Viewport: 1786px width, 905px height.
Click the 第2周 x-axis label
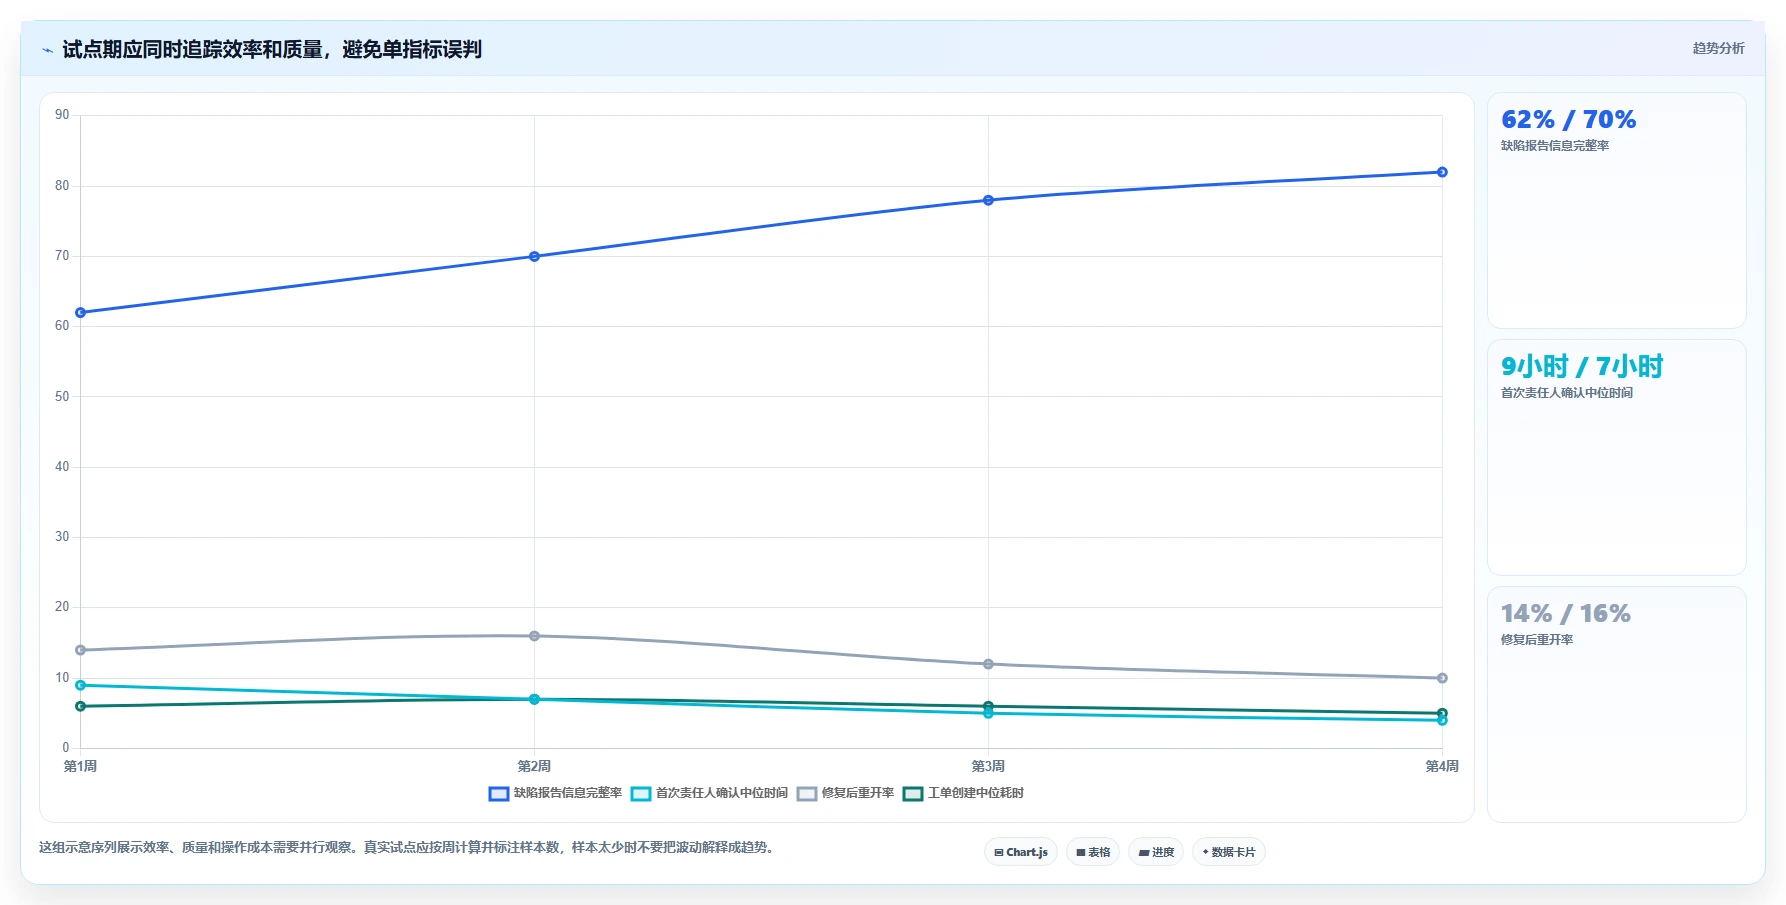(534, 766)
